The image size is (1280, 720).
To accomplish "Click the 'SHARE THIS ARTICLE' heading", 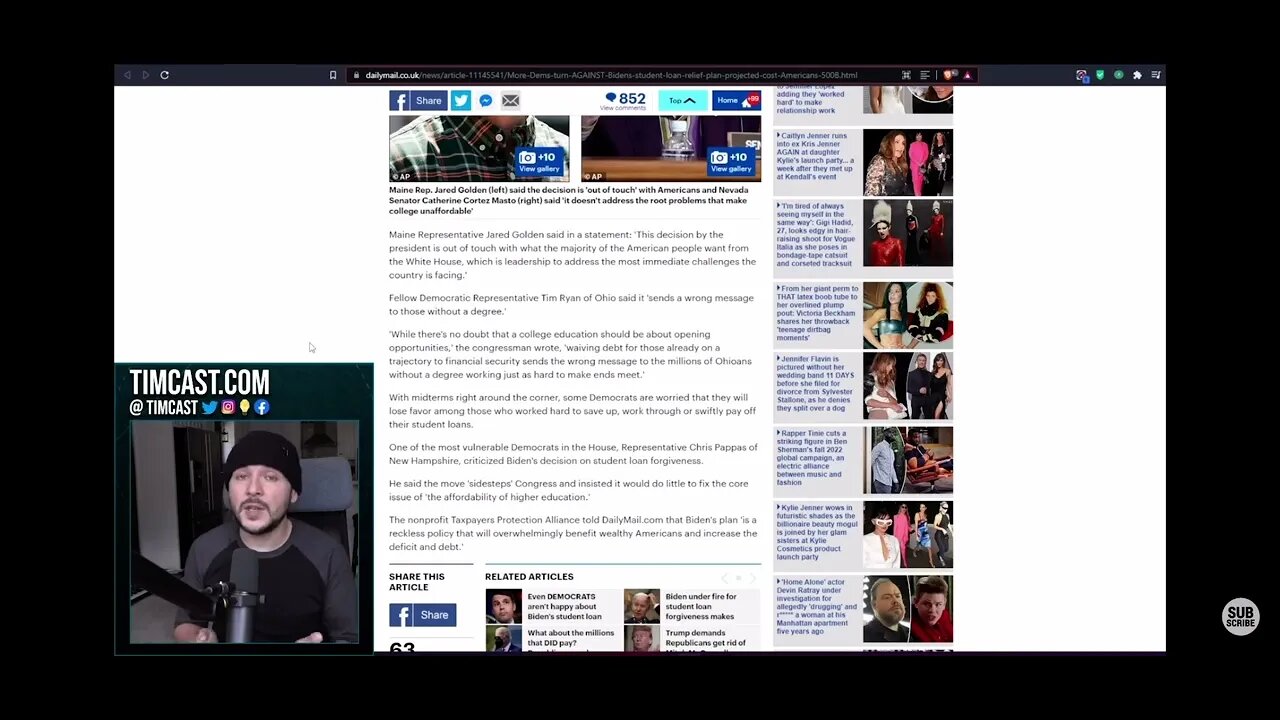I will (417, 582).
